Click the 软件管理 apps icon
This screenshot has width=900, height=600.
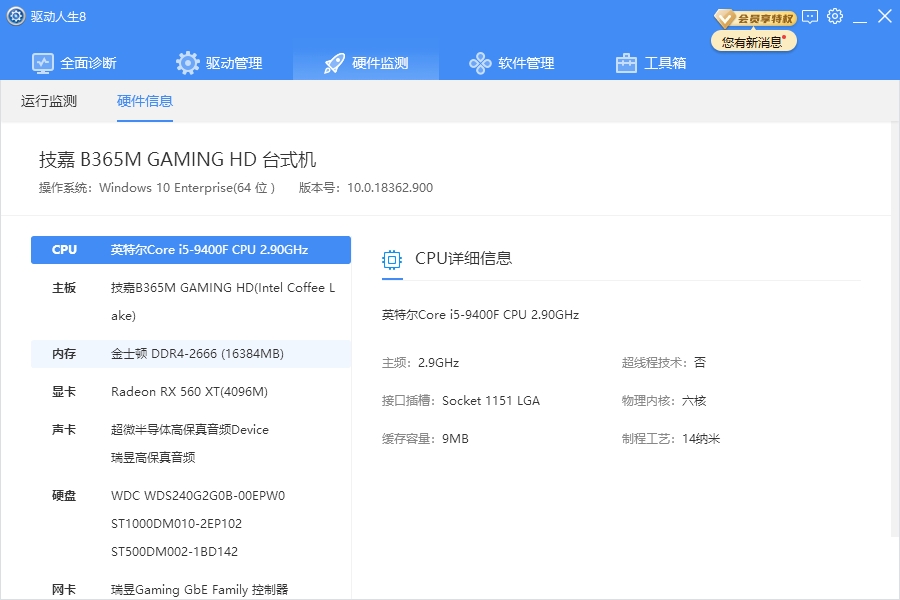[x=480, y=63]
